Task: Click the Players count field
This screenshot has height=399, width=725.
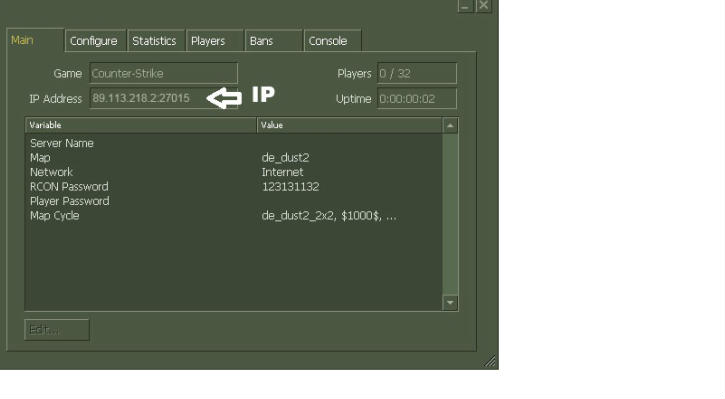Action: pos(417,73)
